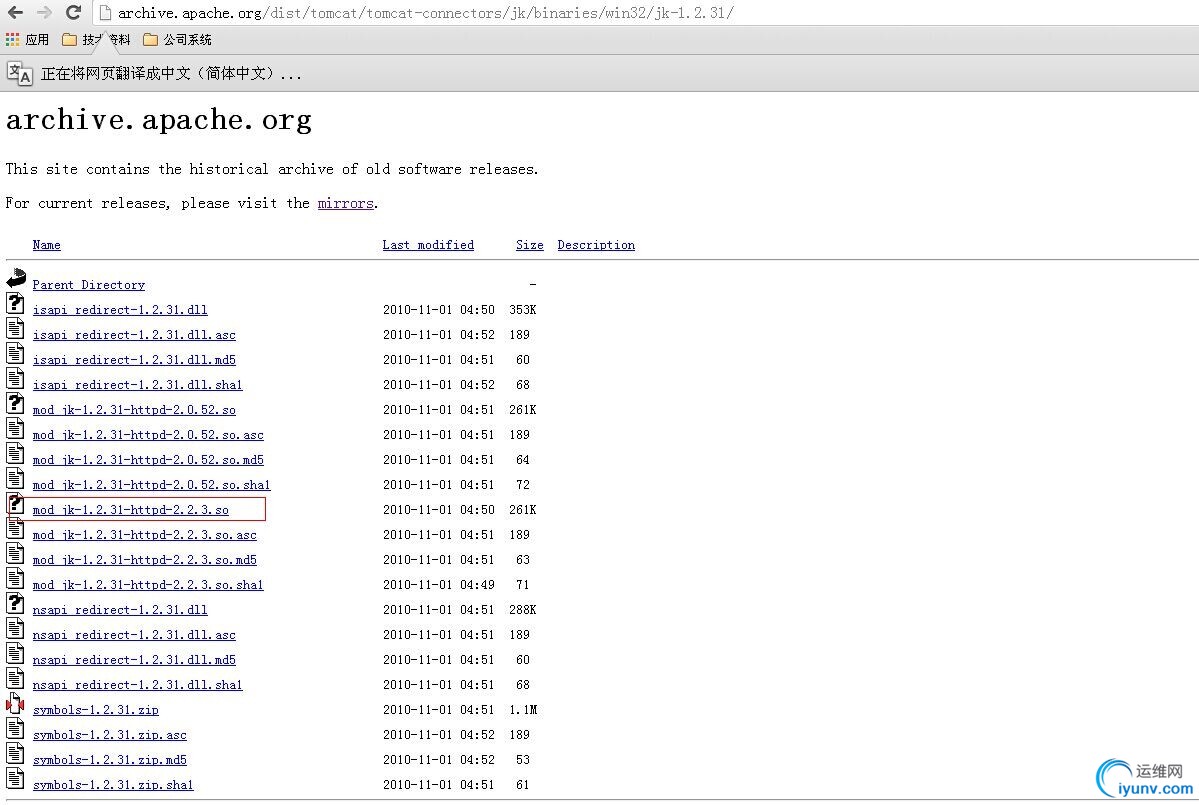Click the archive icon beside symbols-1.2.31.zip
Screen dimensions: 1199x805
(x=15, y=703)
